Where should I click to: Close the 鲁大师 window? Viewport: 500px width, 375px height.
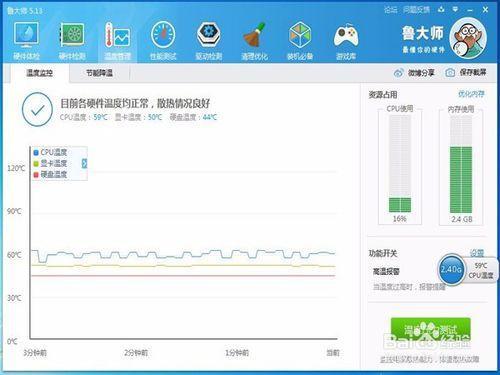click(485, 10)
